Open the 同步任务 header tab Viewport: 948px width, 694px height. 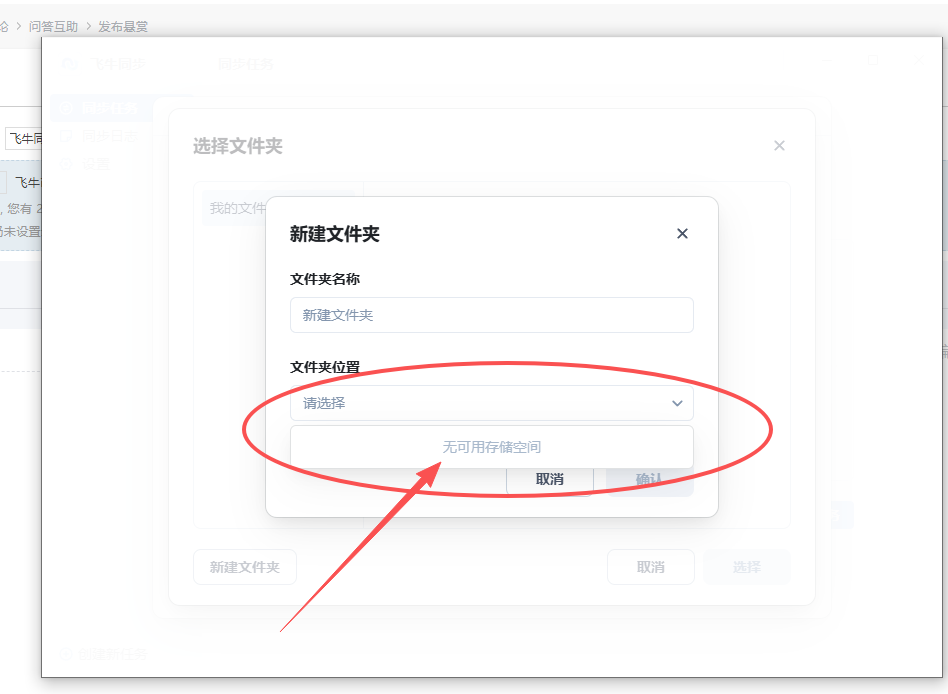tap(245, 63)
